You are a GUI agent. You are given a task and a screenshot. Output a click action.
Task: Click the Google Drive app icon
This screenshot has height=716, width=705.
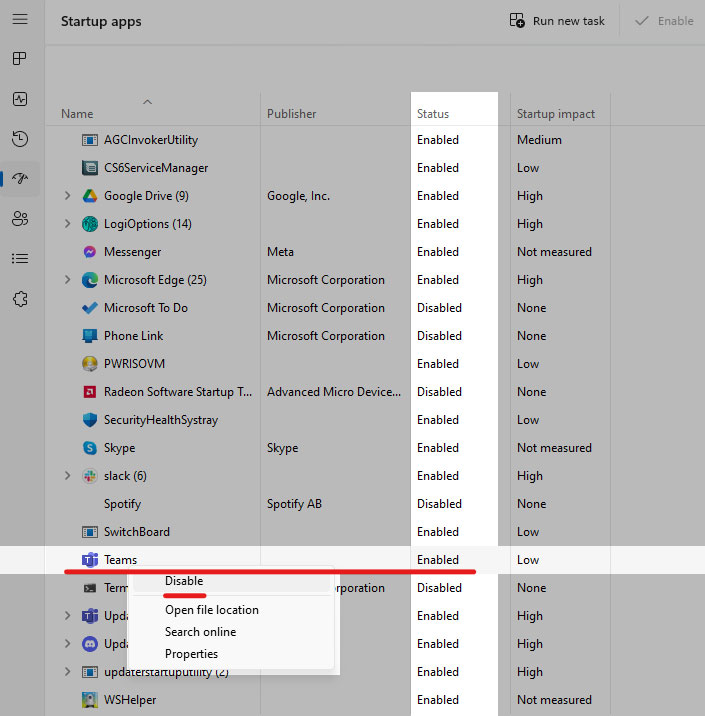89,196
